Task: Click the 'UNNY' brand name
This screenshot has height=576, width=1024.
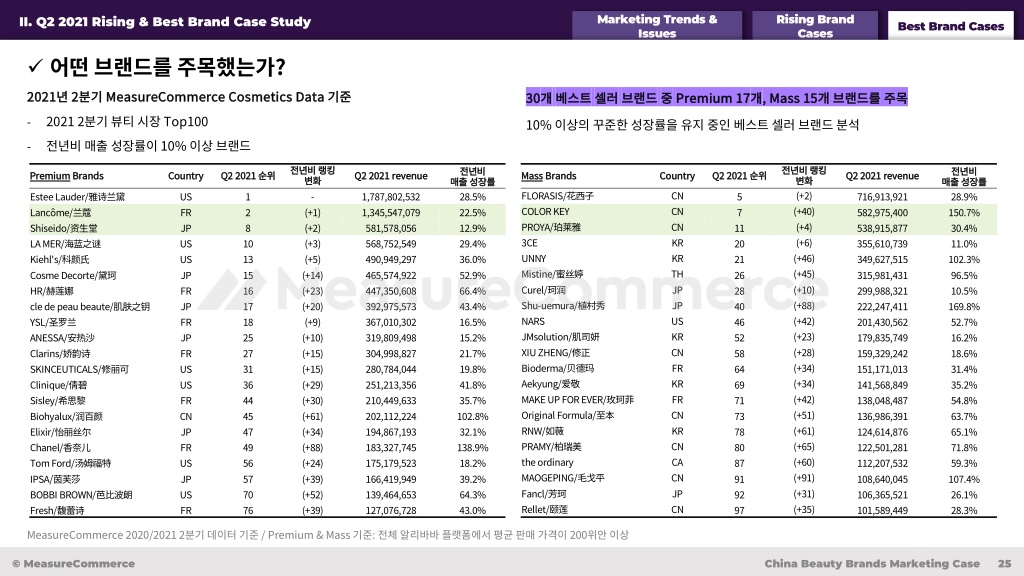Action: pyautogui.click(x=534, y=259)
